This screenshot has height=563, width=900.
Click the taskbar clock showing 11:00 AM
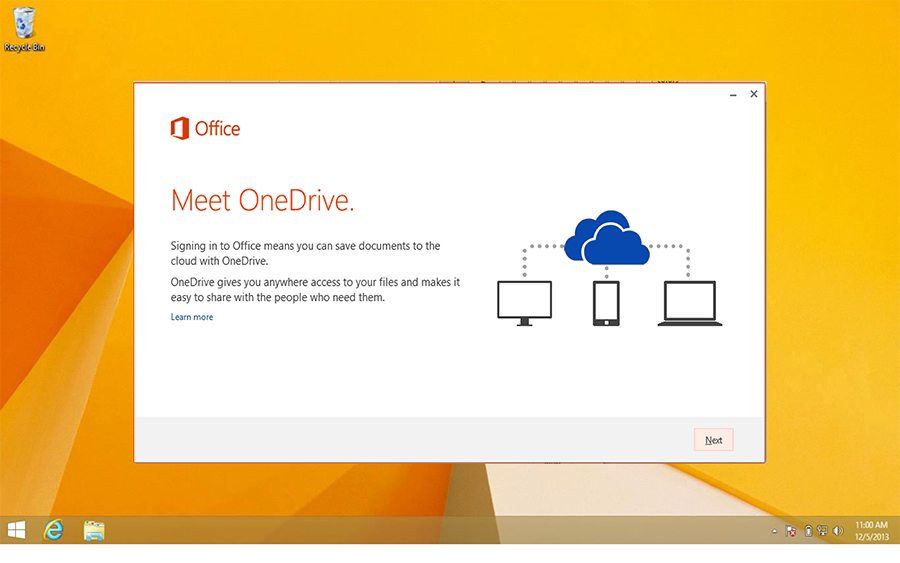[871, 531]
